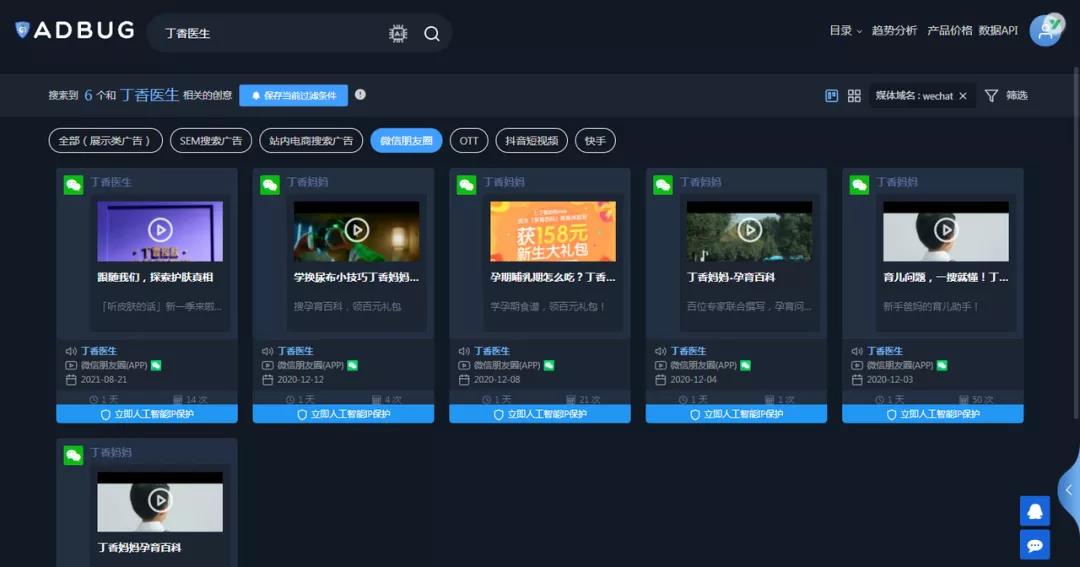Open the QQ contact floating icon

(1035, 510)
